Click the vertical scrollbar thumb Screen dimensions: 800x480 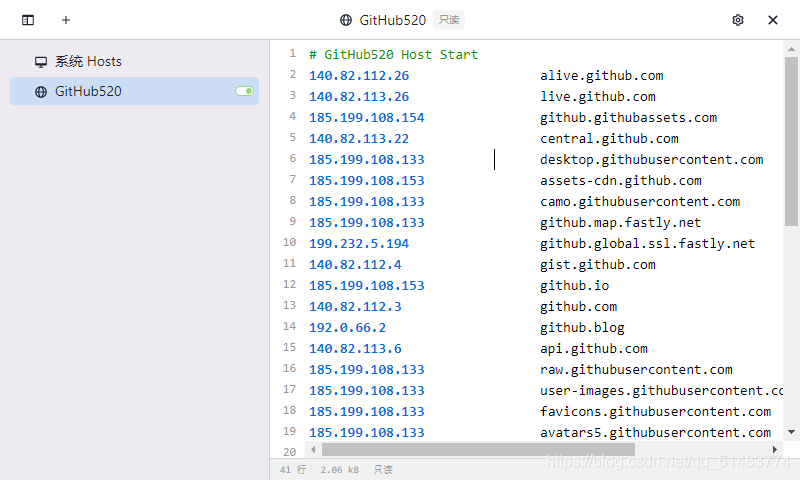[x=791, y=141]
